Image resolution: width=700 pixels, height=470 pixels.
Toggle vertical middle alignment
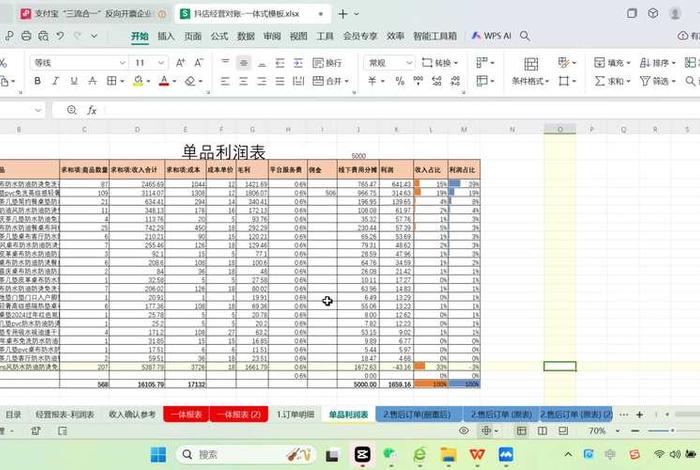[244, 63]
